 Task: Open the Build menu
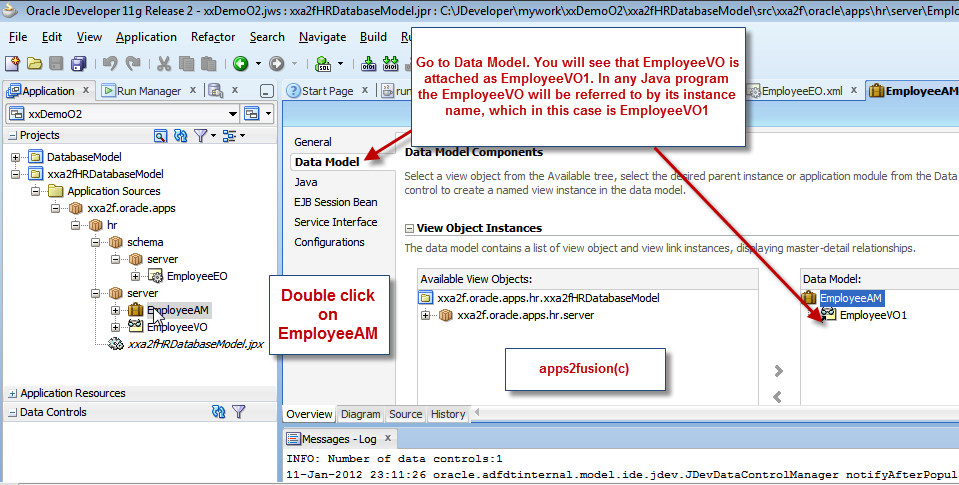[x=373, y=37]
